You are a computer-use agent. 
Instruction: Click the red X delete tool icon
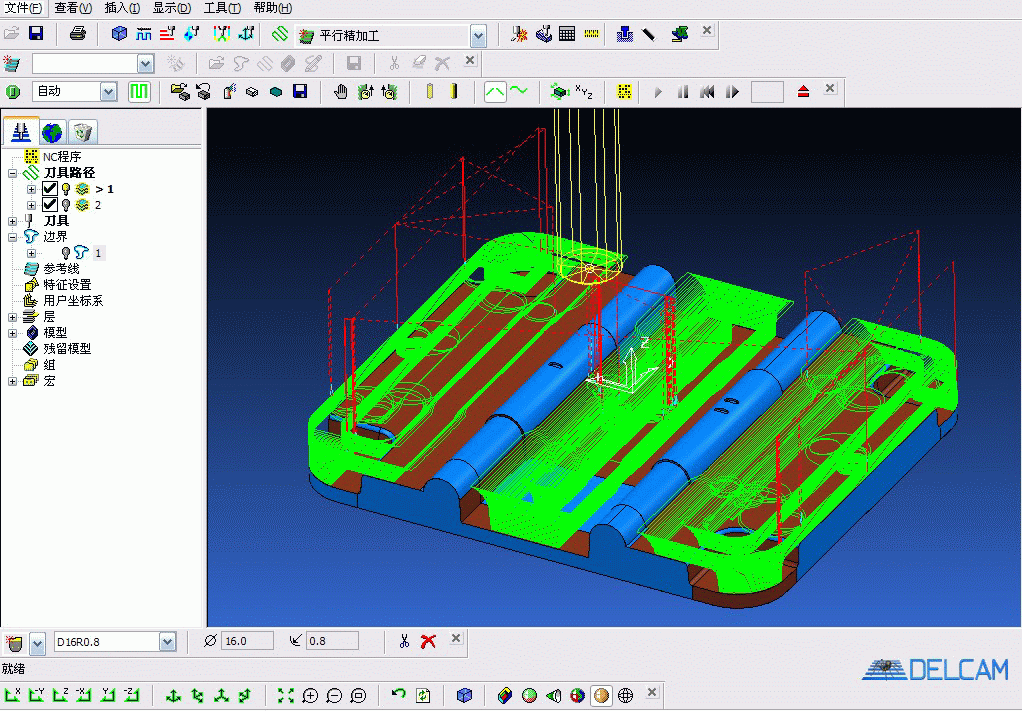(428, 641)
